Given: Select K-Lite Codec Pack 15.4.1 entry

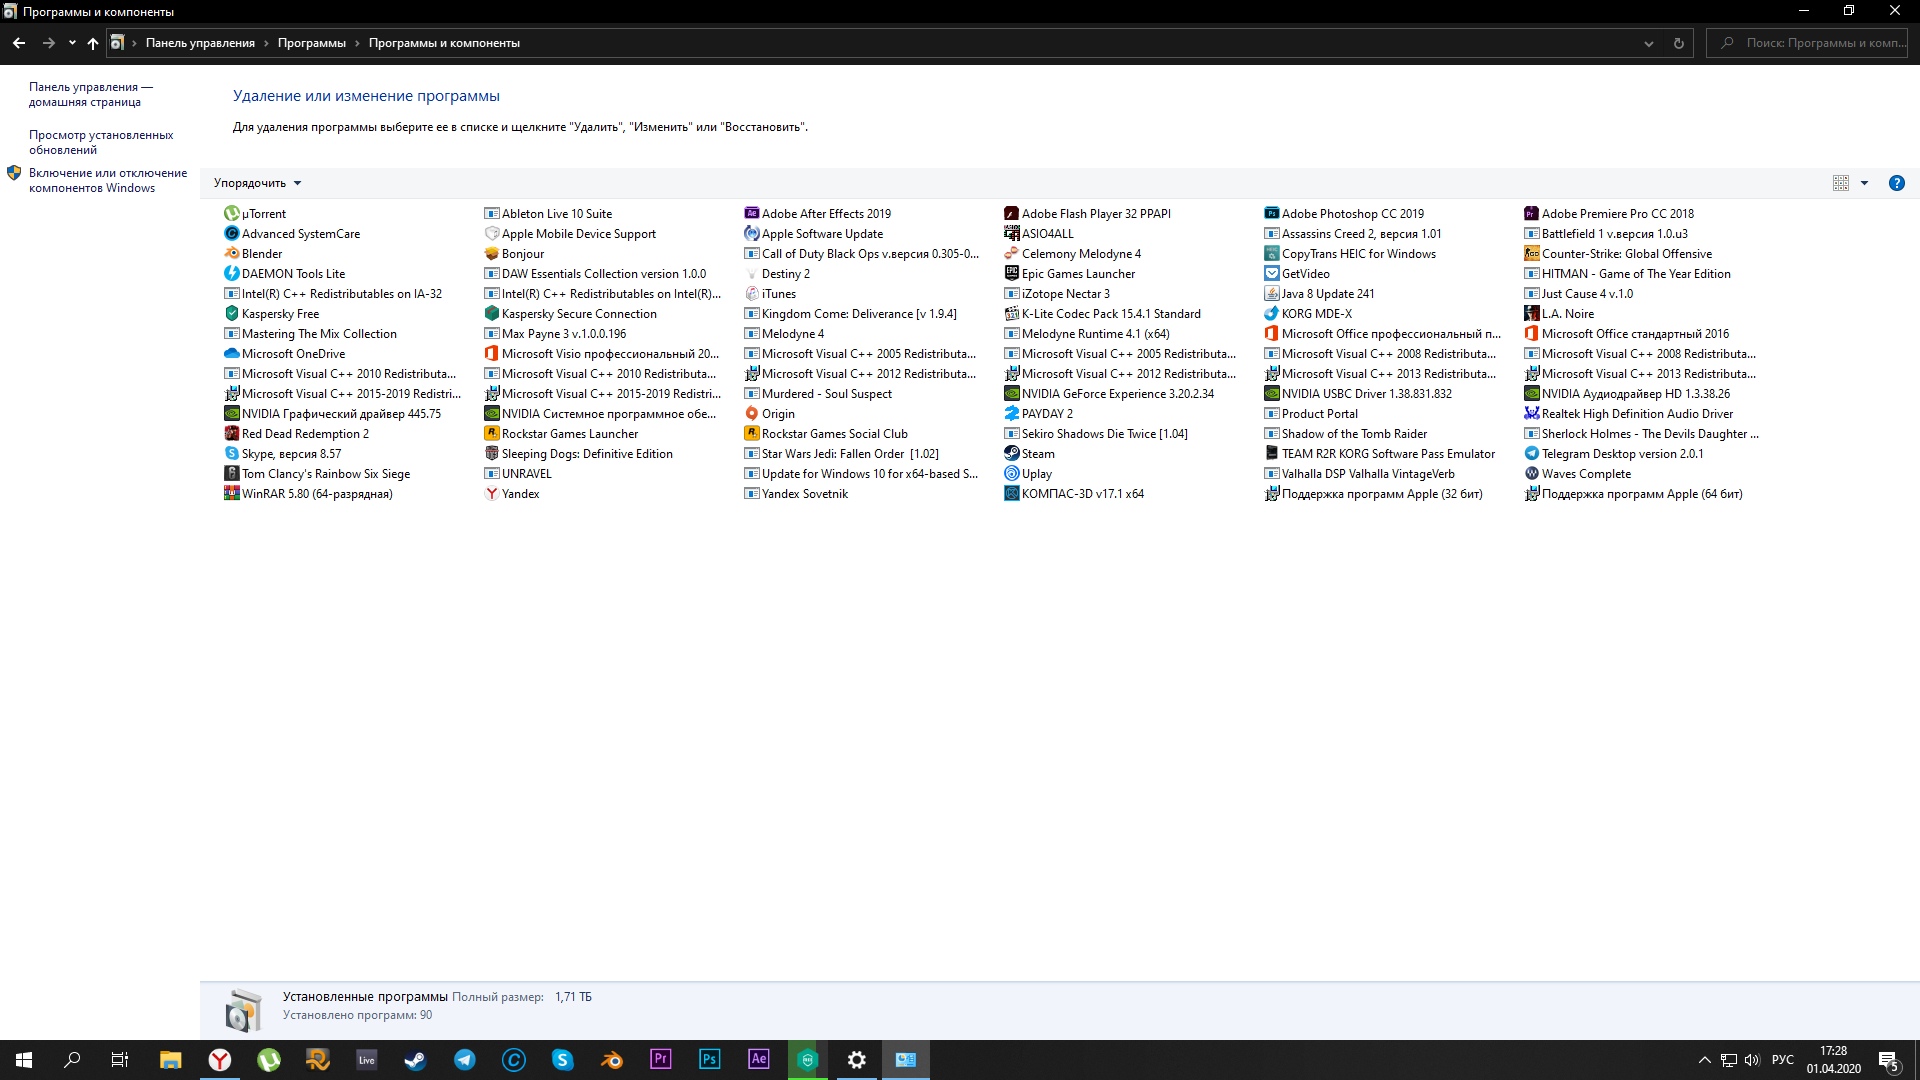Looking at the screenshot, I should point(1102,314).
